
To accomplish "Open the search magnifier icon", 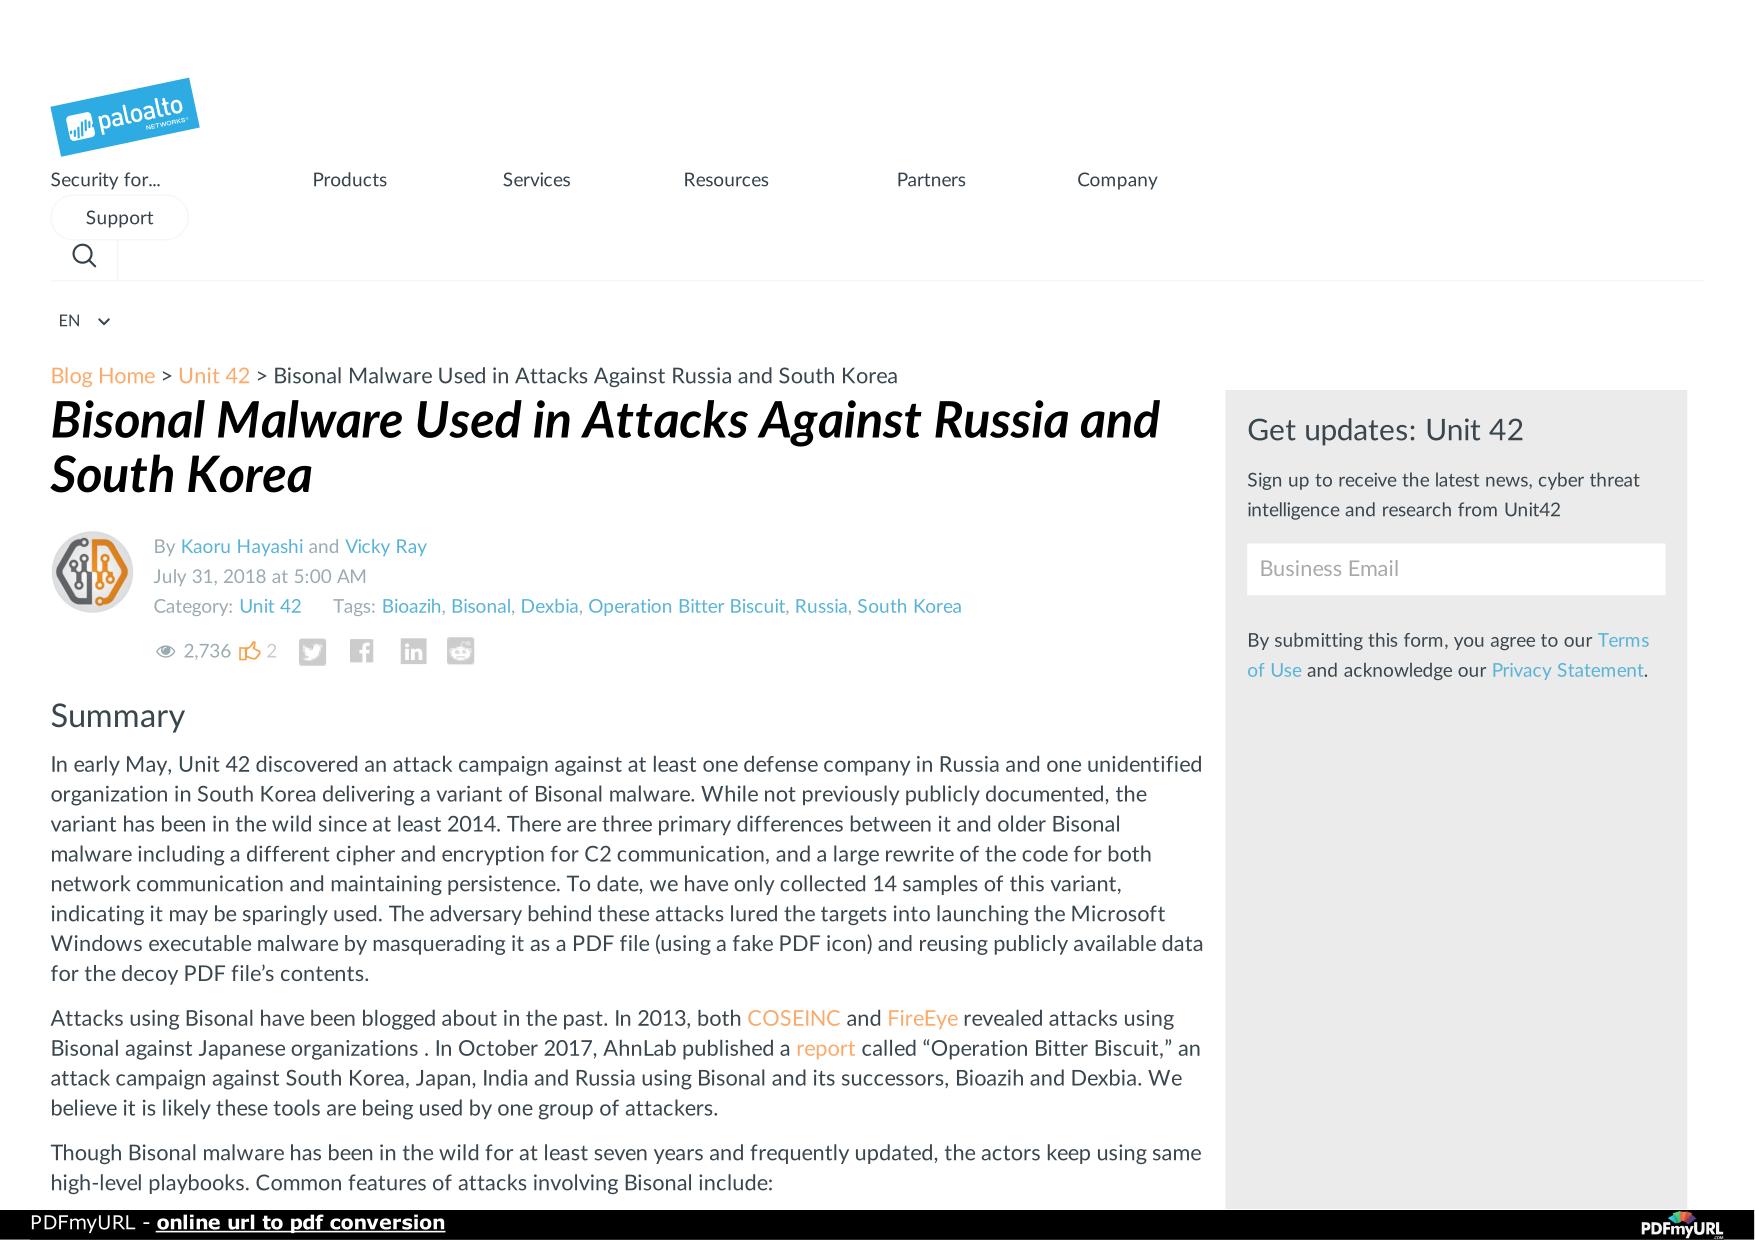I will pyautogui.click(x=85, y=256).
